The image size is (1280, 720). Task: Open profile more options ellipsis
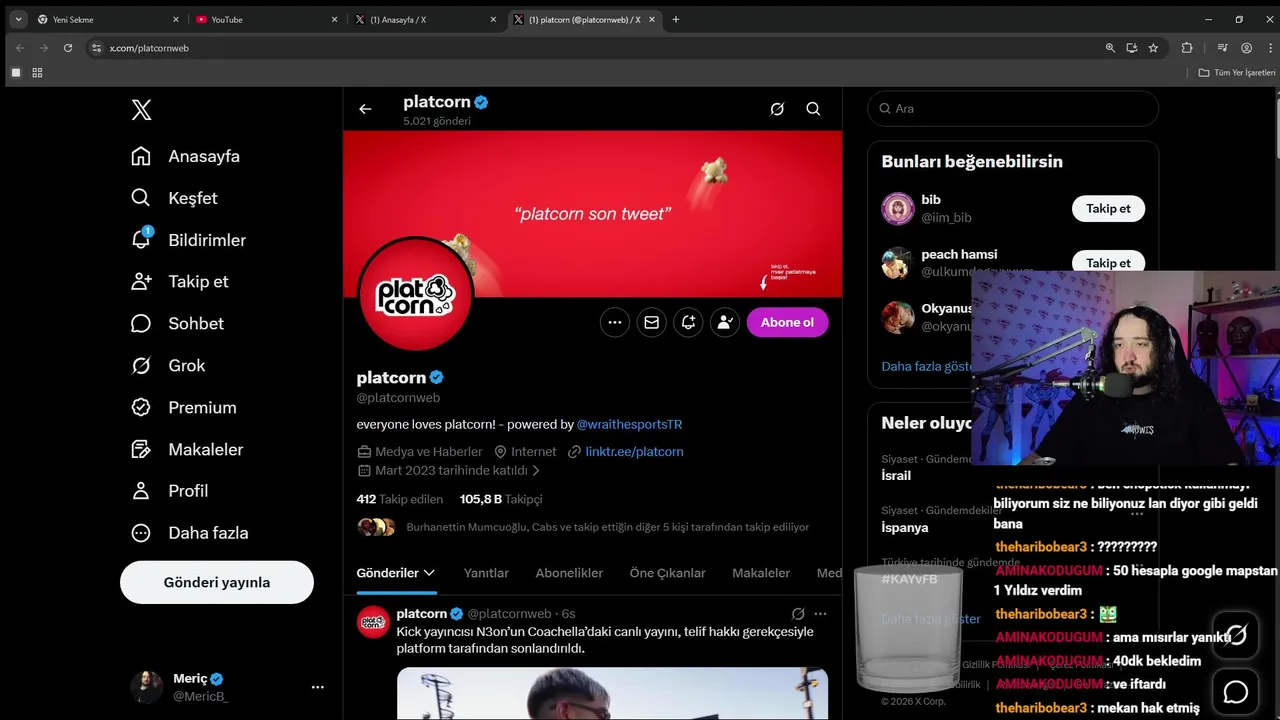[x=615, y=322]
